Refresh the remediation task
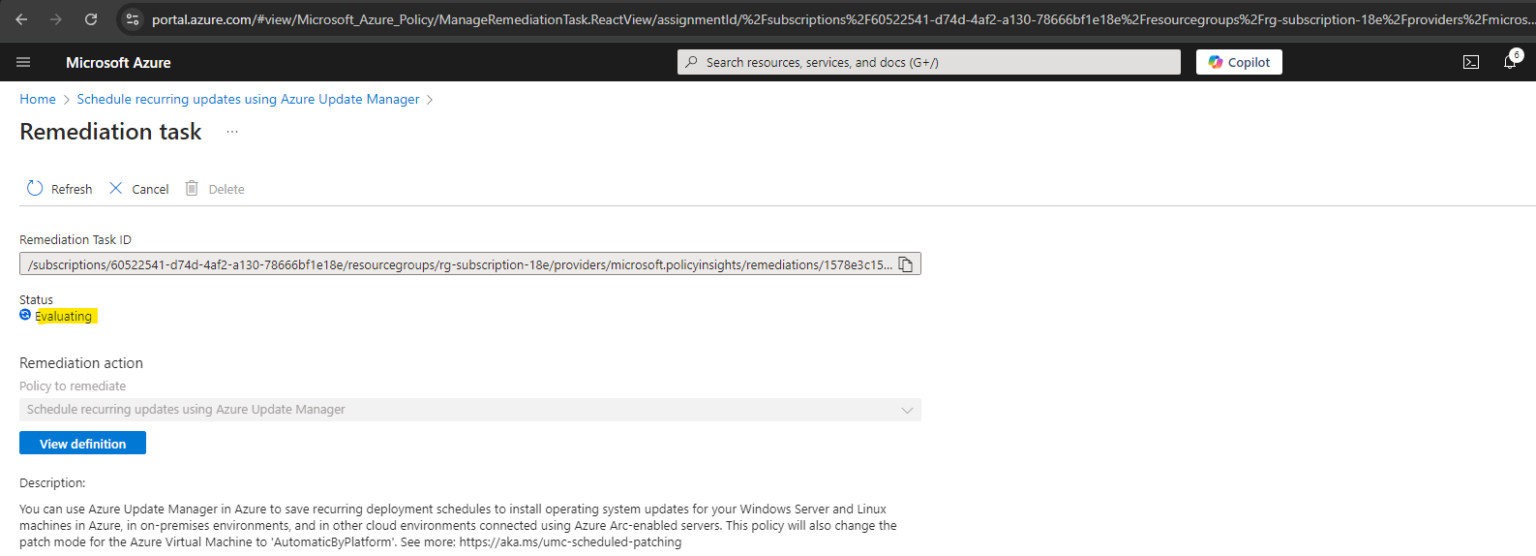This screenshot has height=556, width=1536. pyautogui.click(x=59, y=189)
